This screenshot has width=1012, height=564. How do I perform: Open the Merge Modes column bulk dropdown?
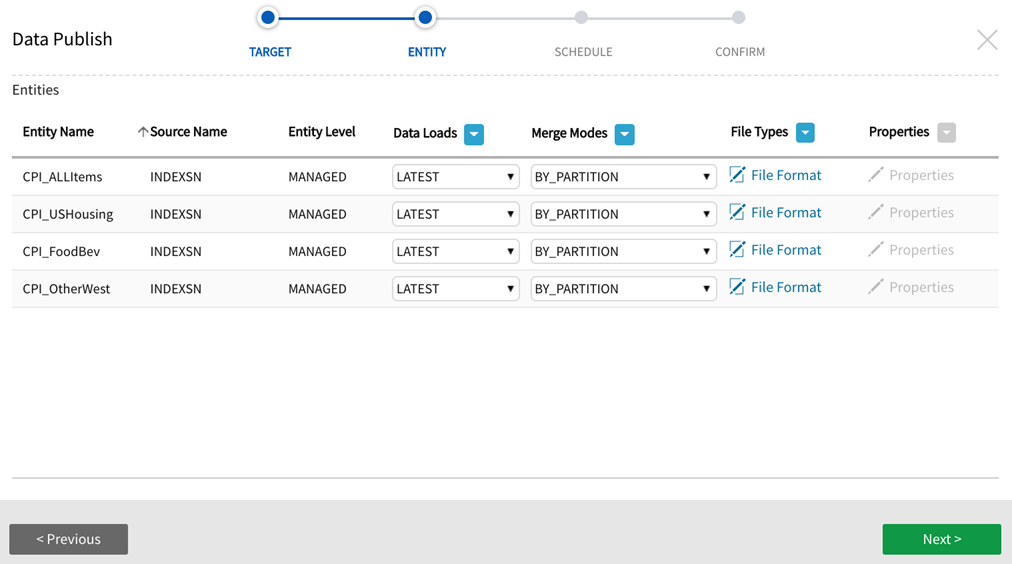625,134
